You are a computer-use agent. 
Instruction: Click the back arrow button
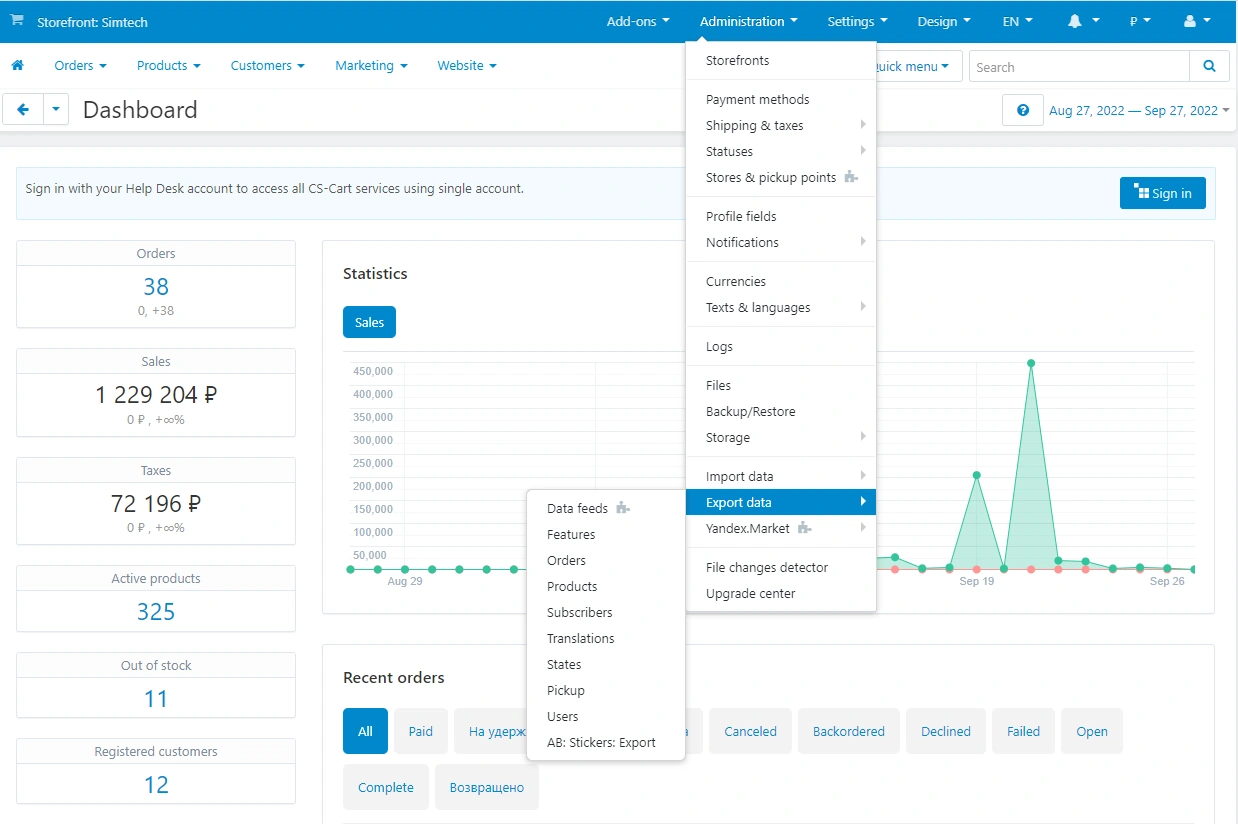click(x=23, y=110)
